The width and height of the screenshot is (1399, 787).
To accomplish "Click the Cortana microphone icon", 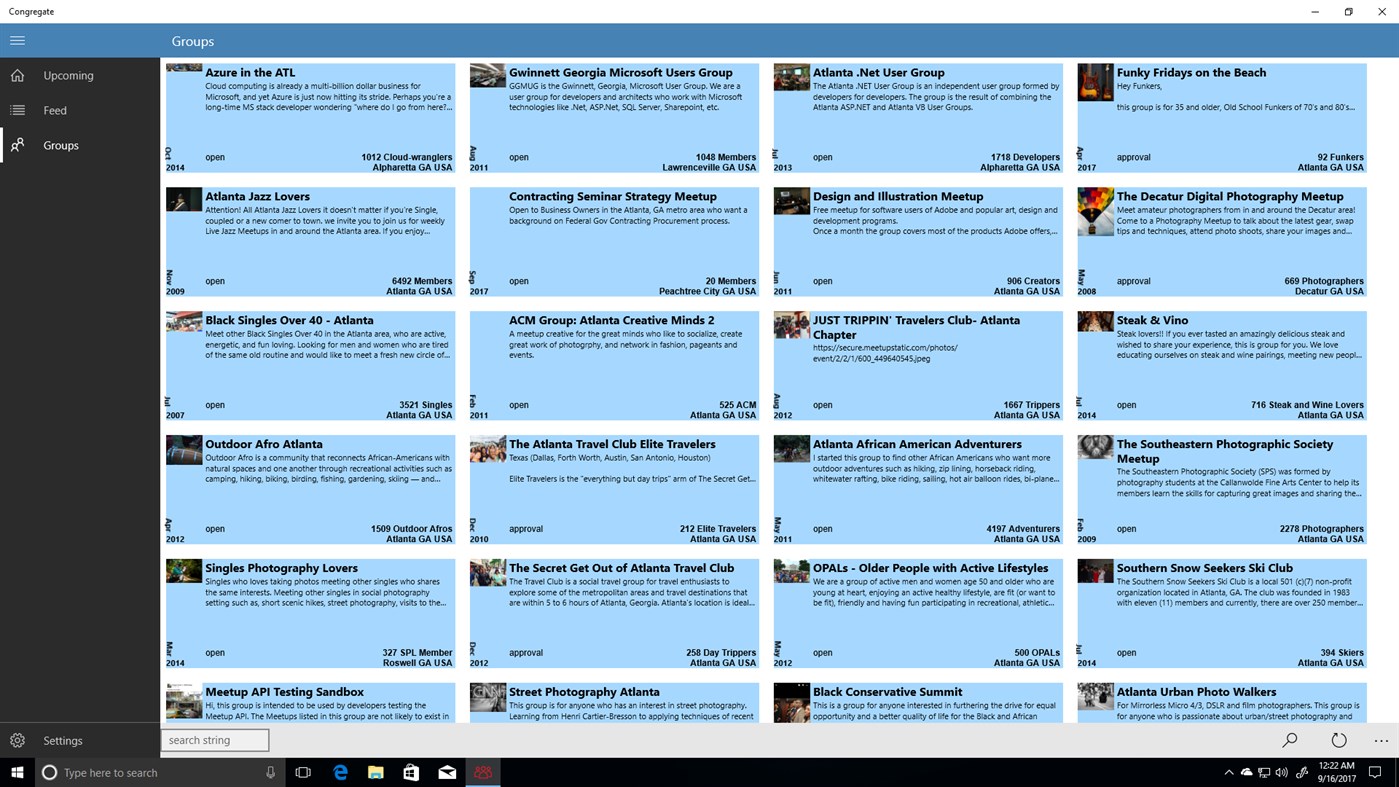I will pyautogui.click(x=270, y=772).
